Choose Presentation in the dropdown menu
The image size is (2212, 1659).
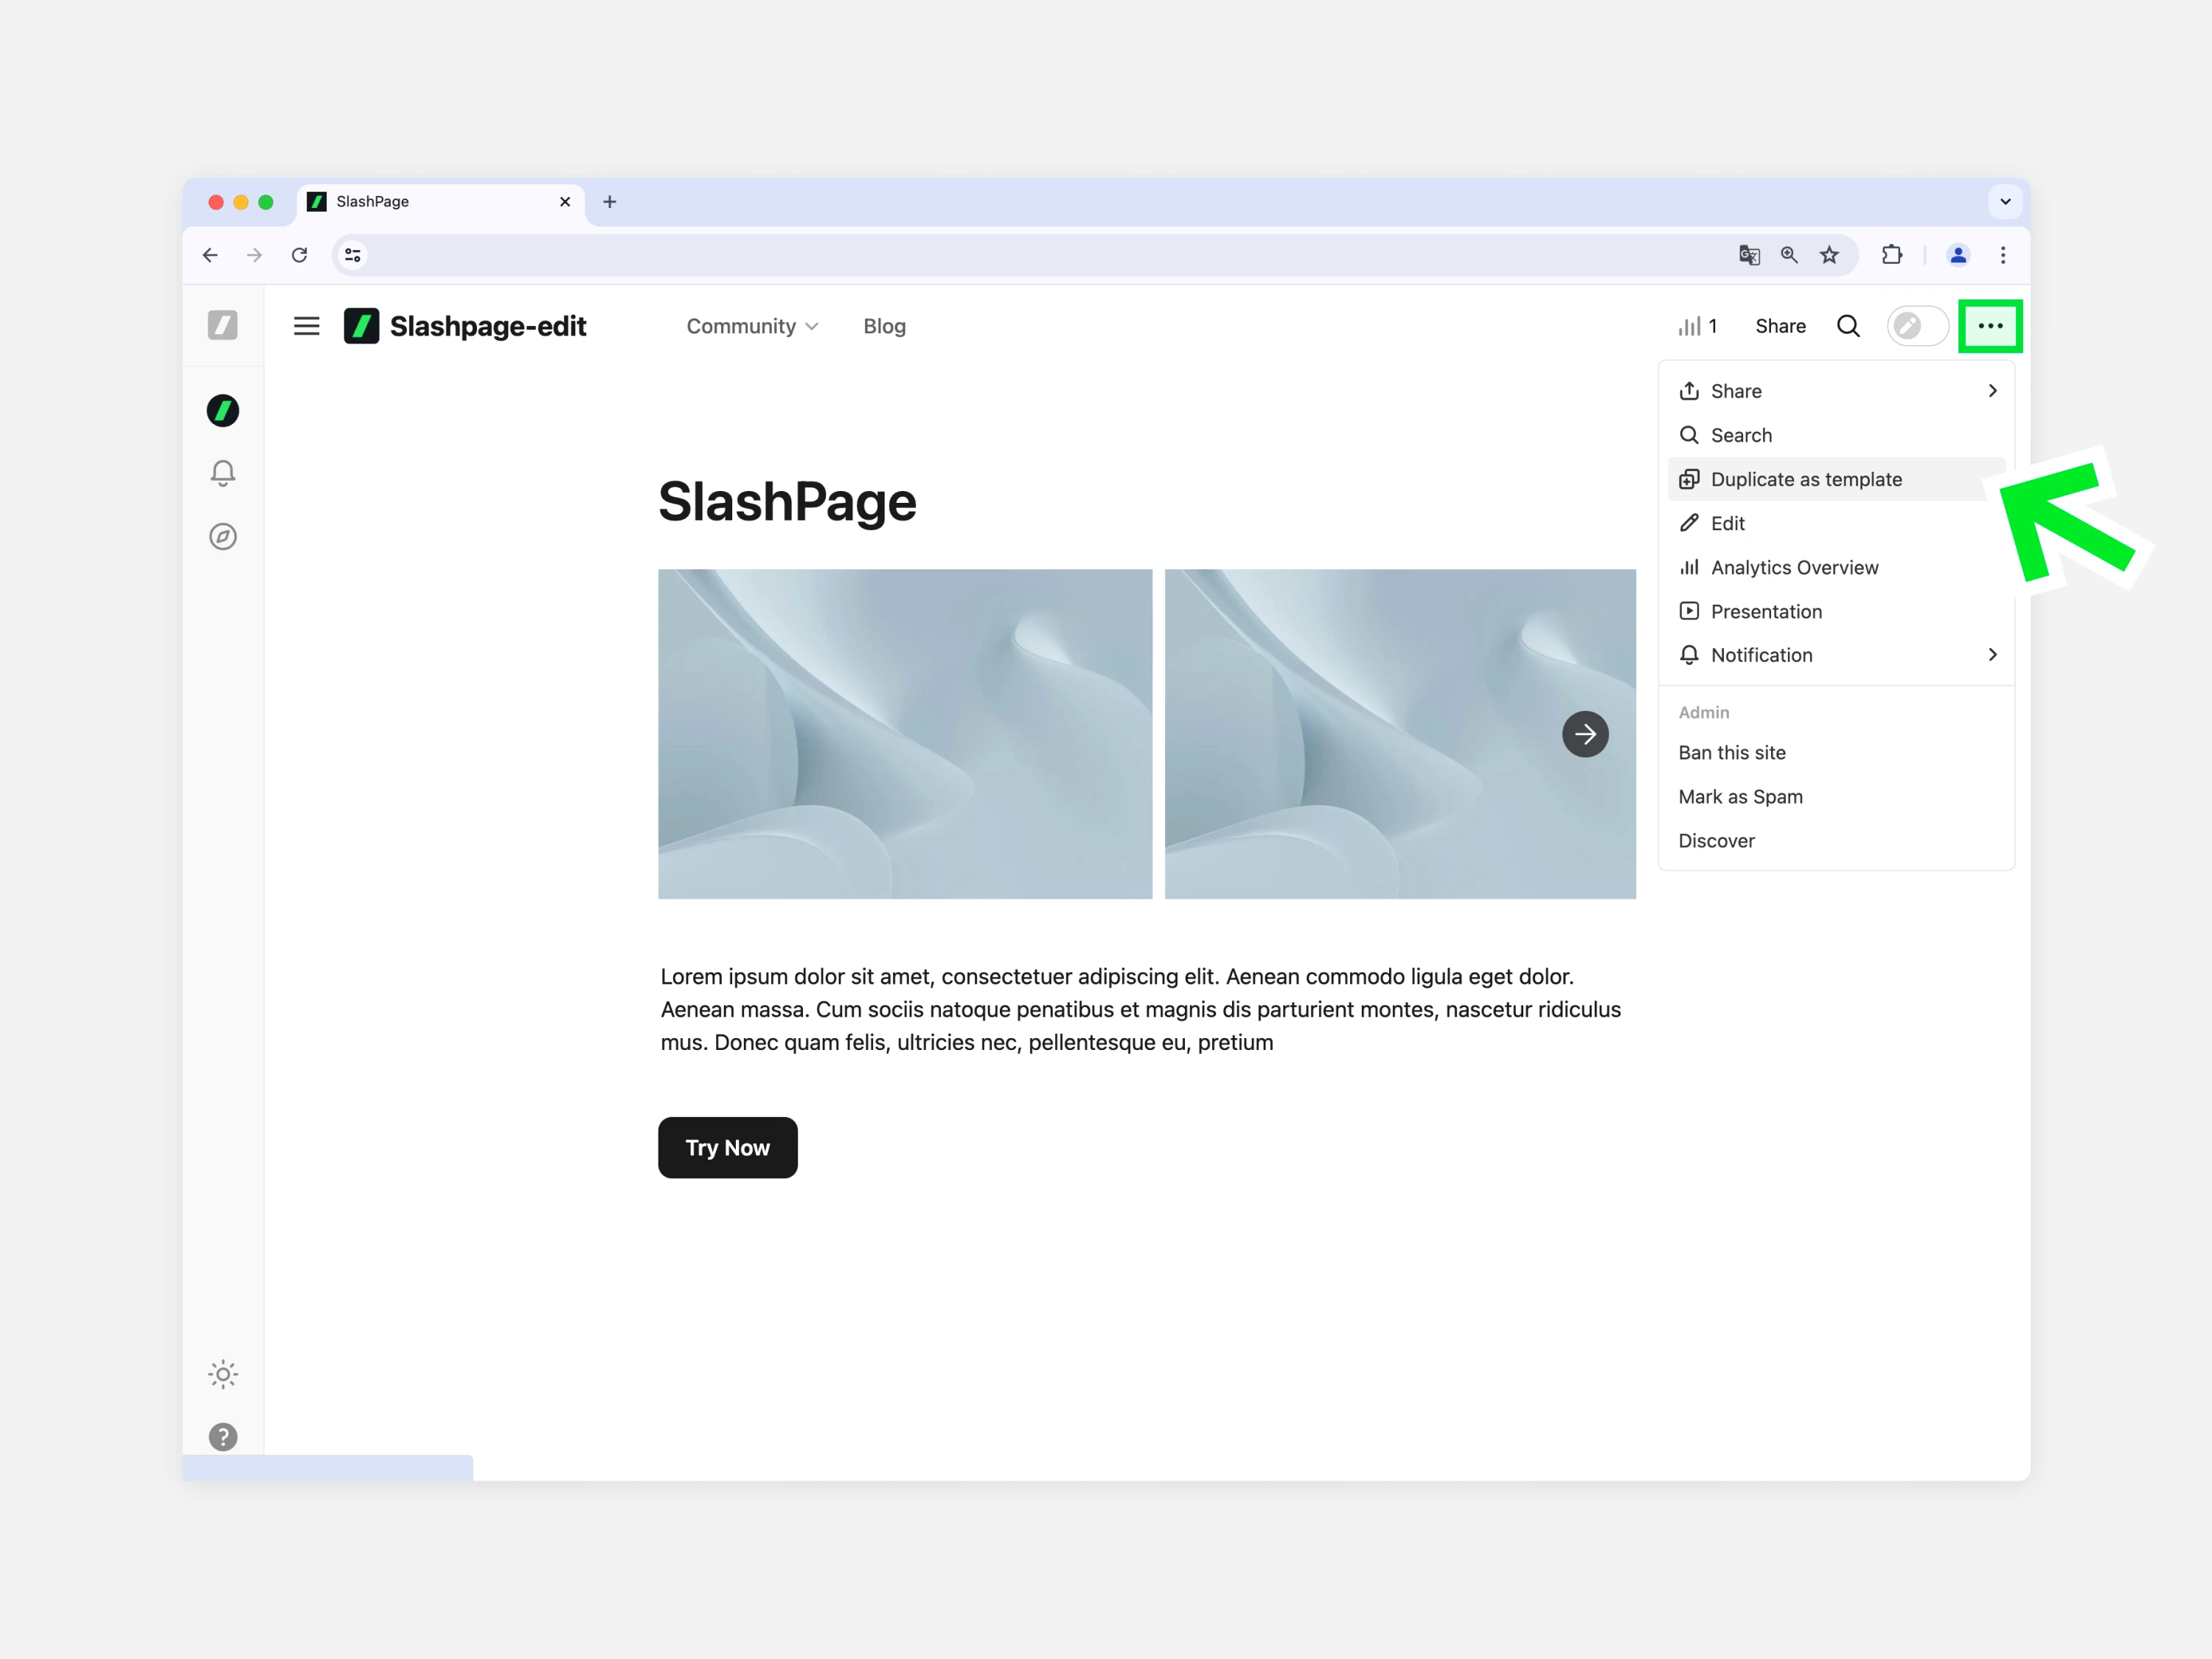pyautogui.click(x=1766, y=611)
